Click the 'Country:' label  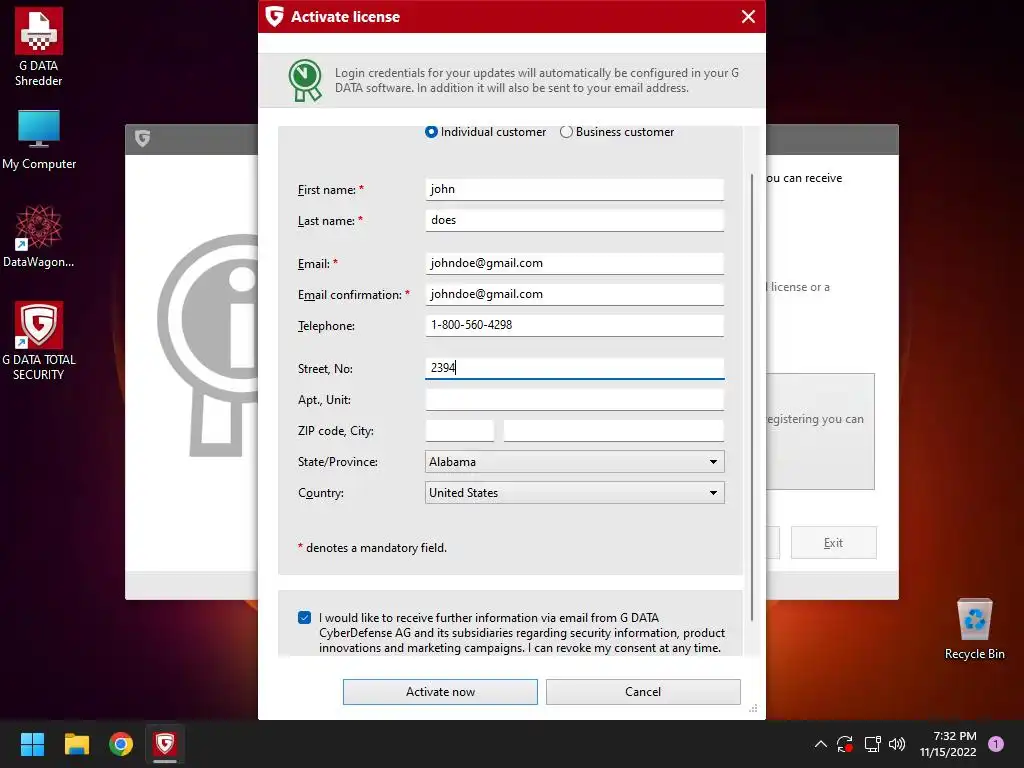click(x=321, y=493)
